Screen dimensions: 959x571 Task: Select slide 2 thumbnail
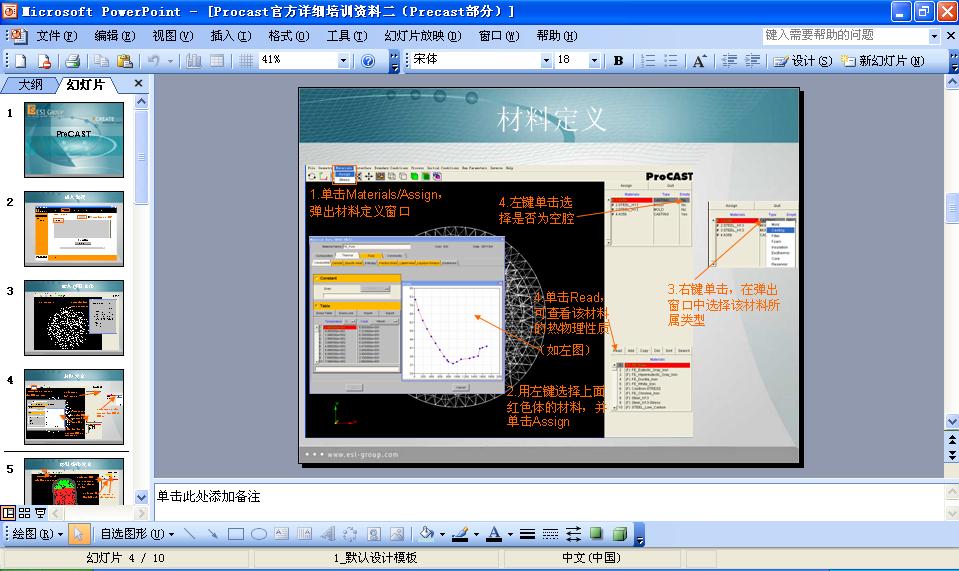(74, 229)
